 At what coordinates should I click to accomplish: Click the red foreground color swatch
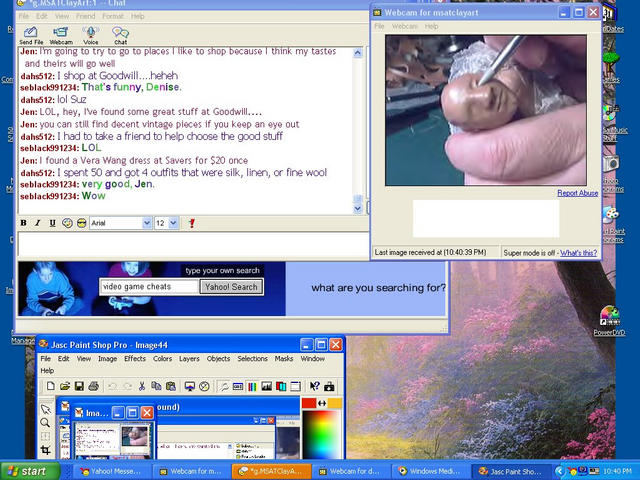click(309, 403)
